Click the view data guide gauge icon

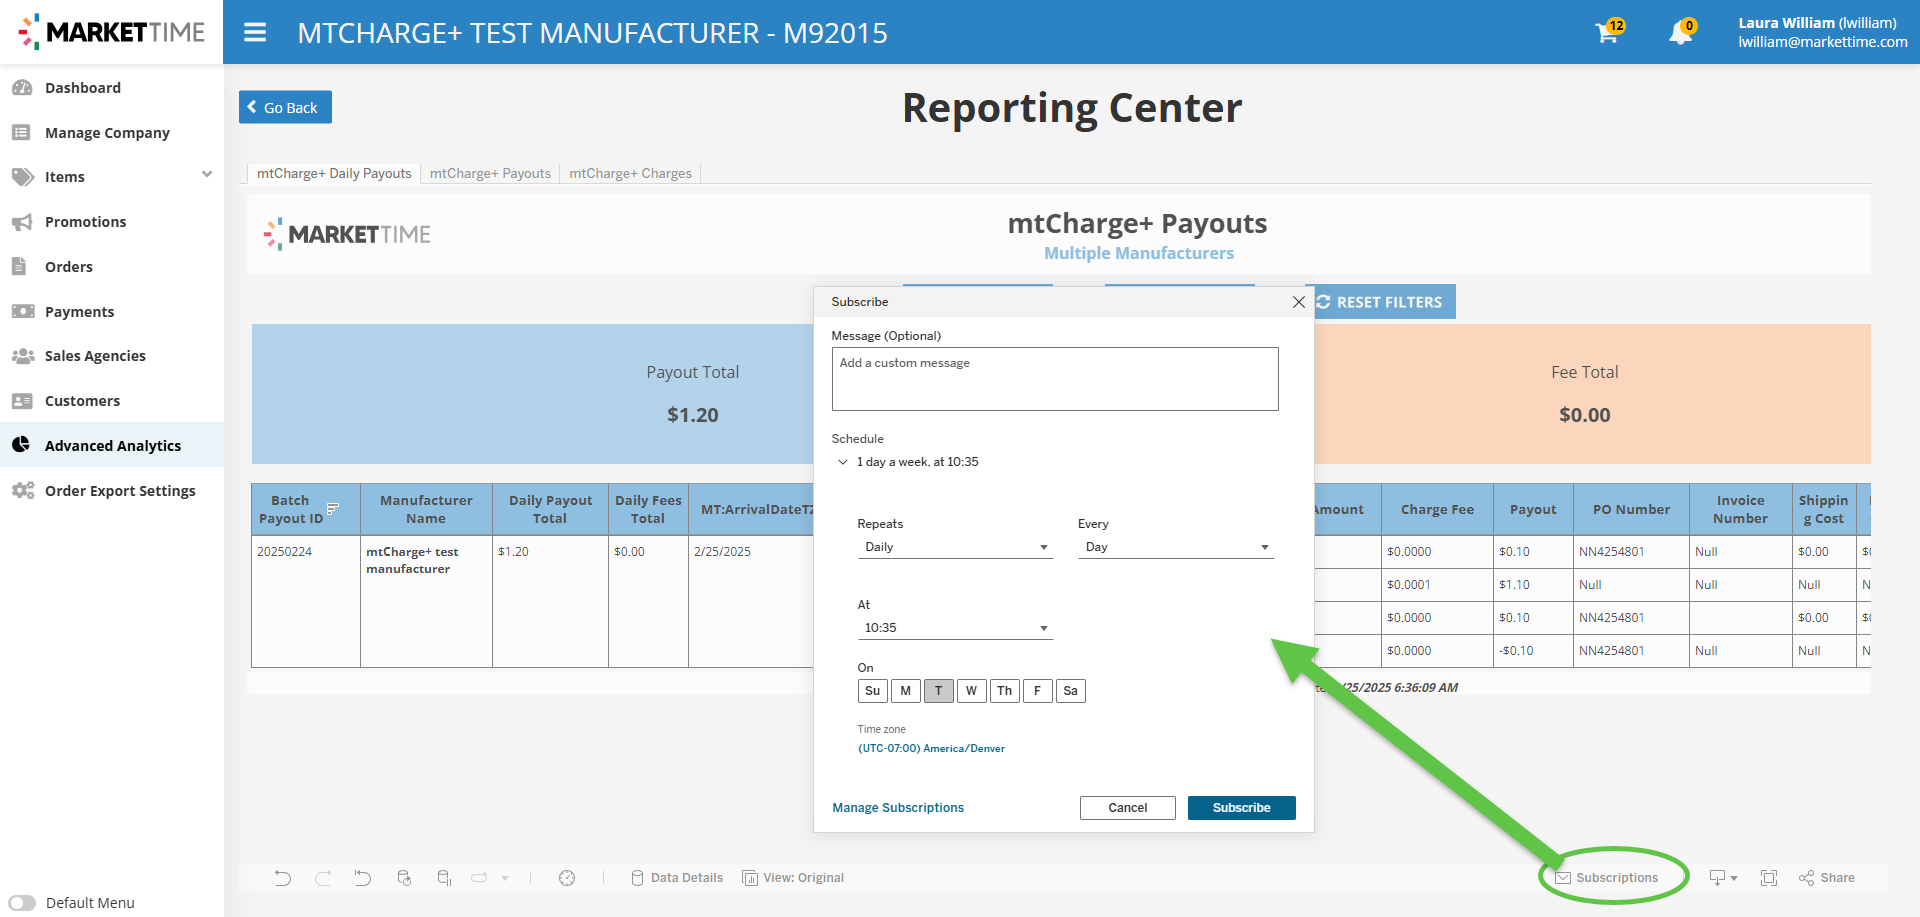tap(567, 878)
